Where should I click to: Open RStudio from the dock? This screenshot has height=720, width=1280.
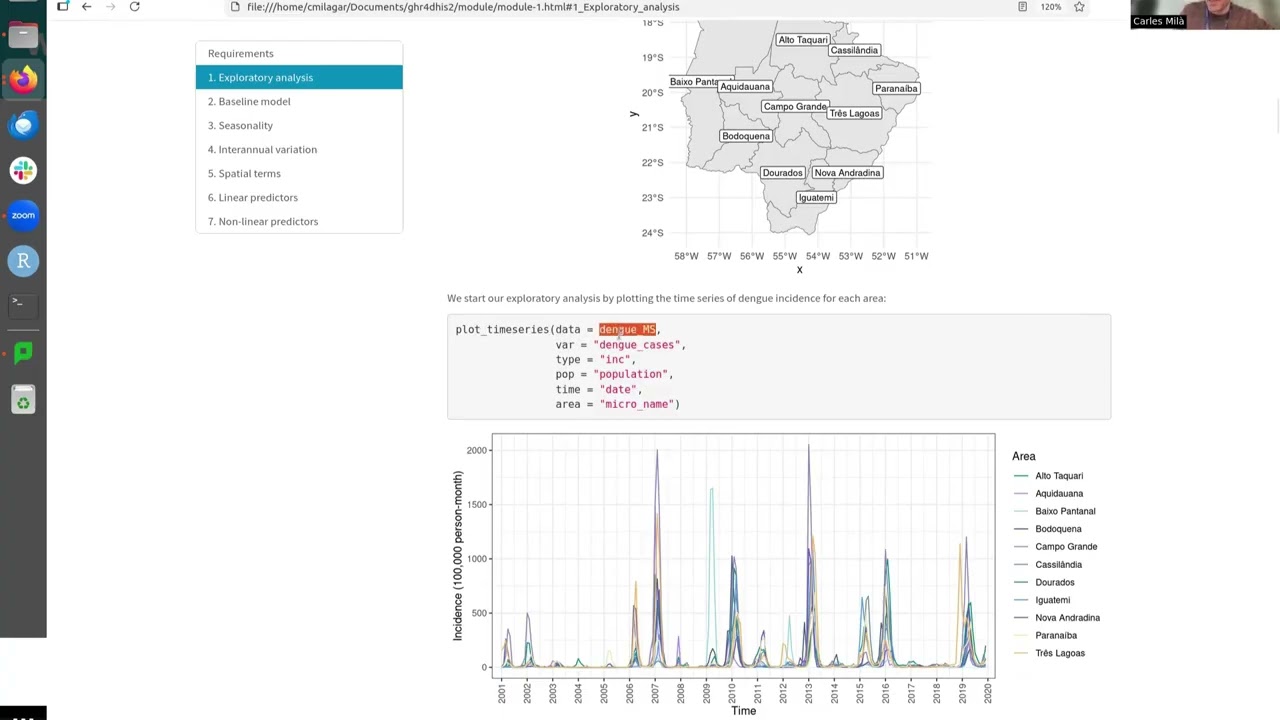click(x=23, y=261)
